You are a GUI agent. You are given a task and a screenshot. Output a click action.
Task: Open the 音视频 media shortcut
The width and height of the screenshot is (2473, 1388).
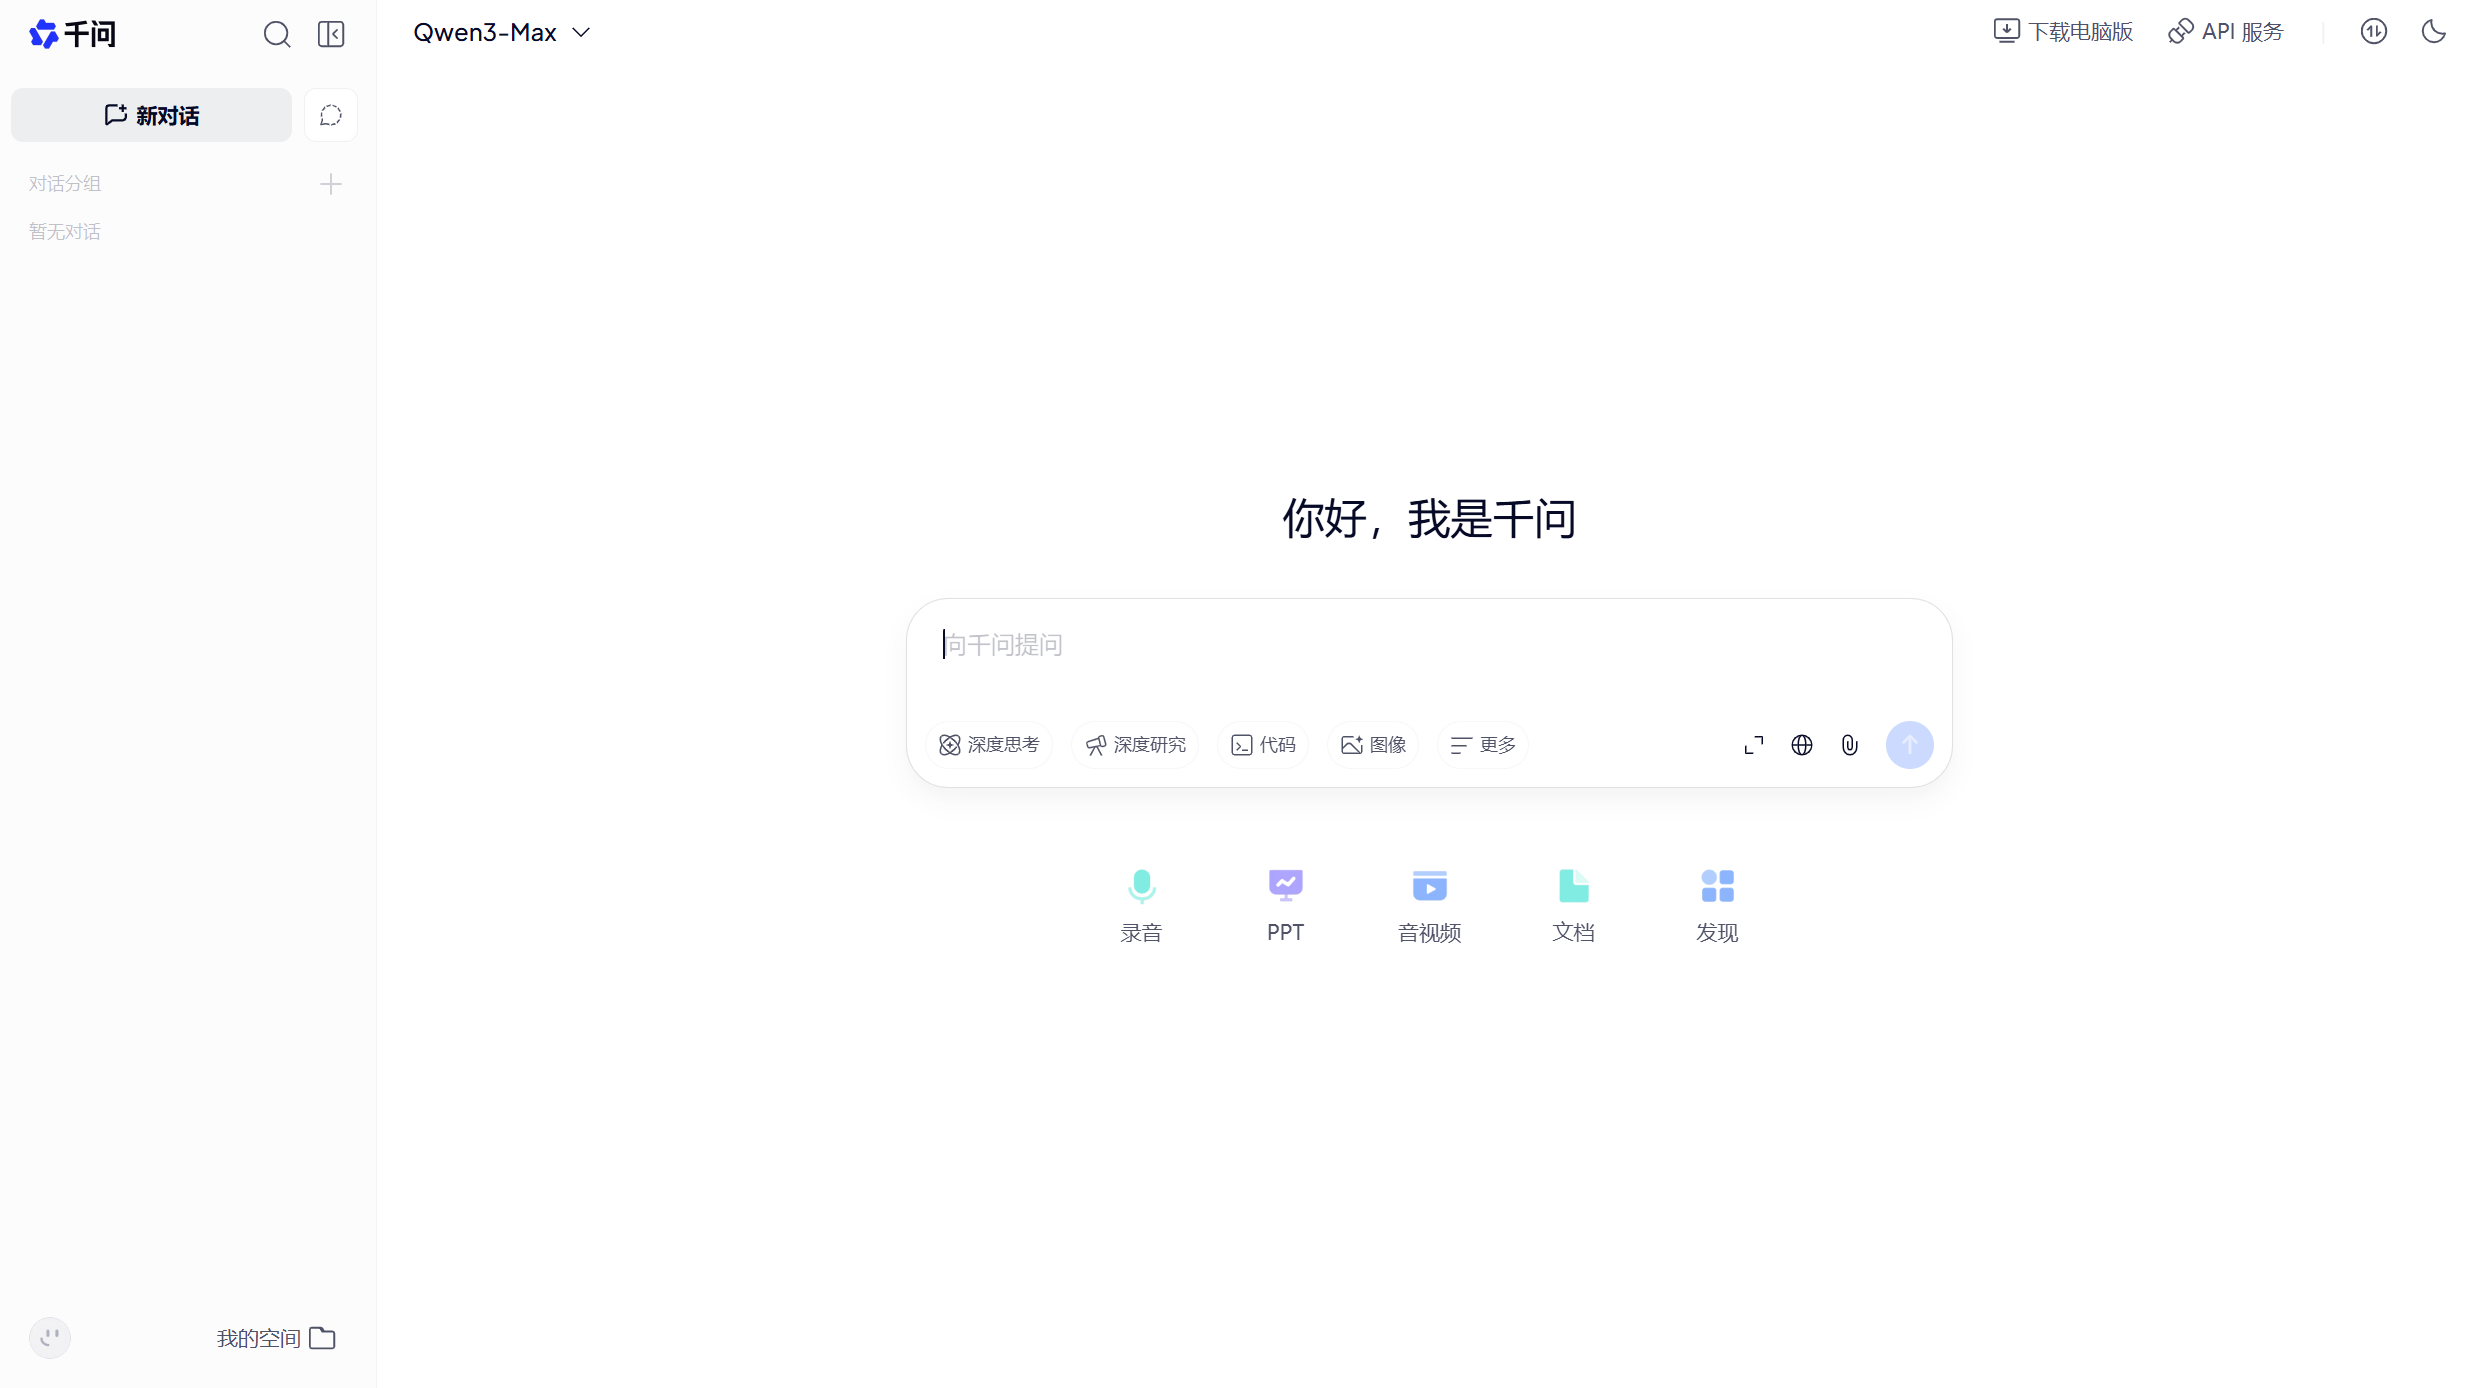coord(1429,904)
